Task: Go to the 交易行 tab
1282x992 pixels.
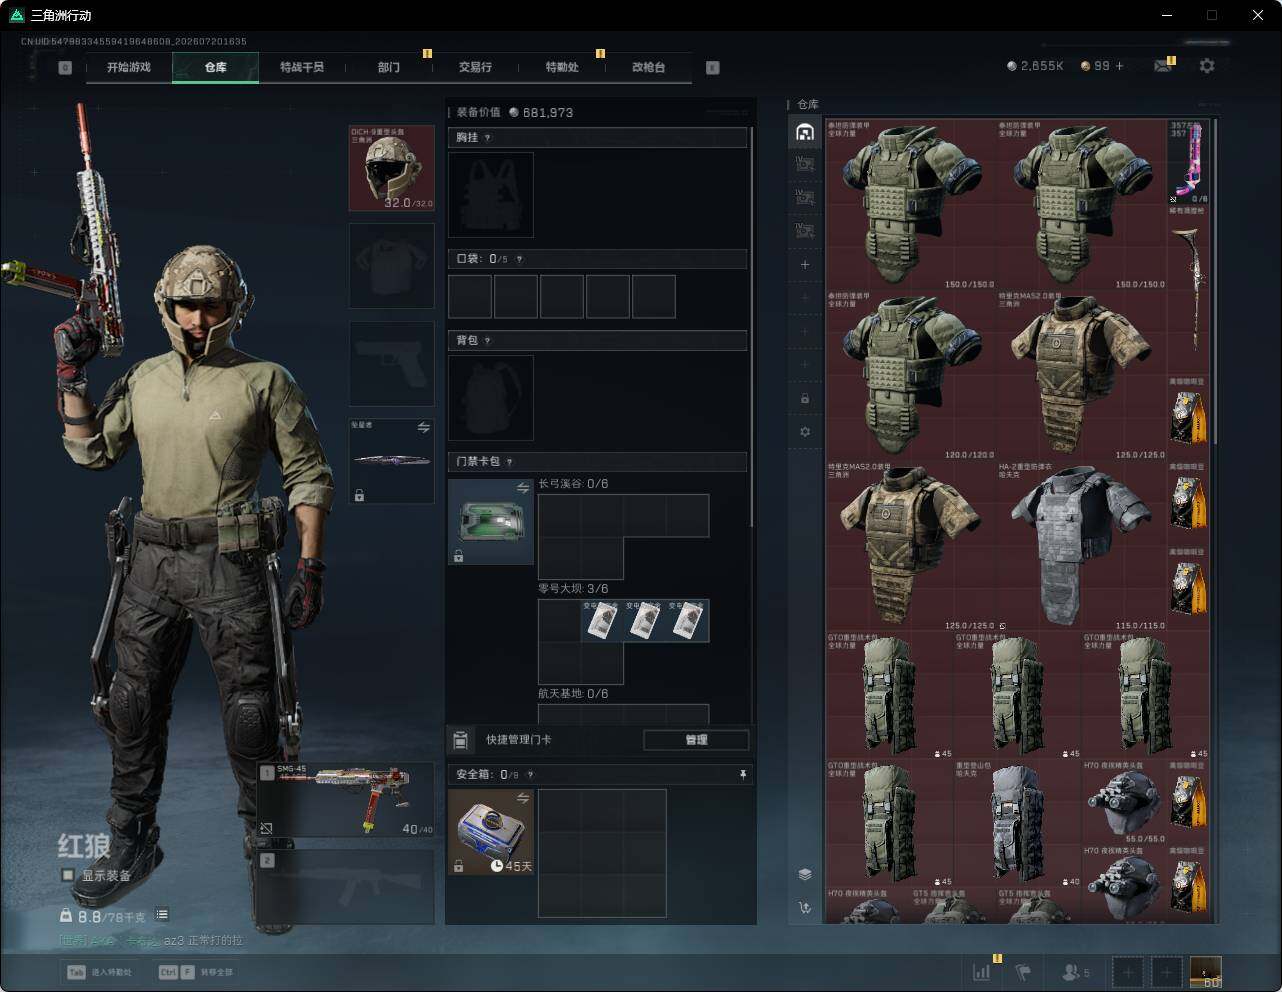Action: (x=475, y=67)
